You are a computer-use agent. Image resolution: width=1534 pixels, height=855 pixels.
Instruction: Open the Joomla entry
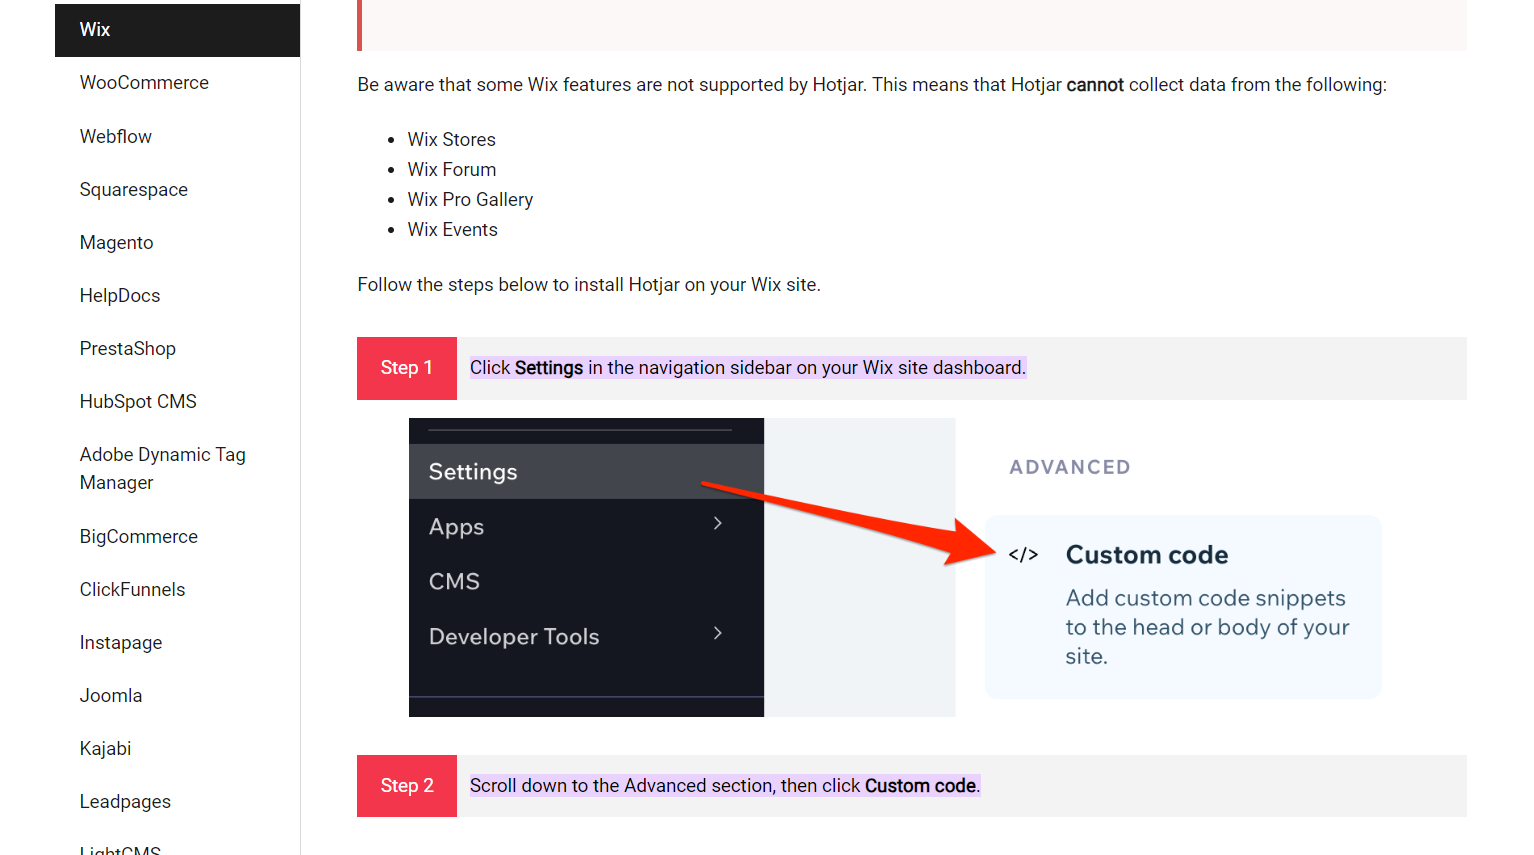111,695
